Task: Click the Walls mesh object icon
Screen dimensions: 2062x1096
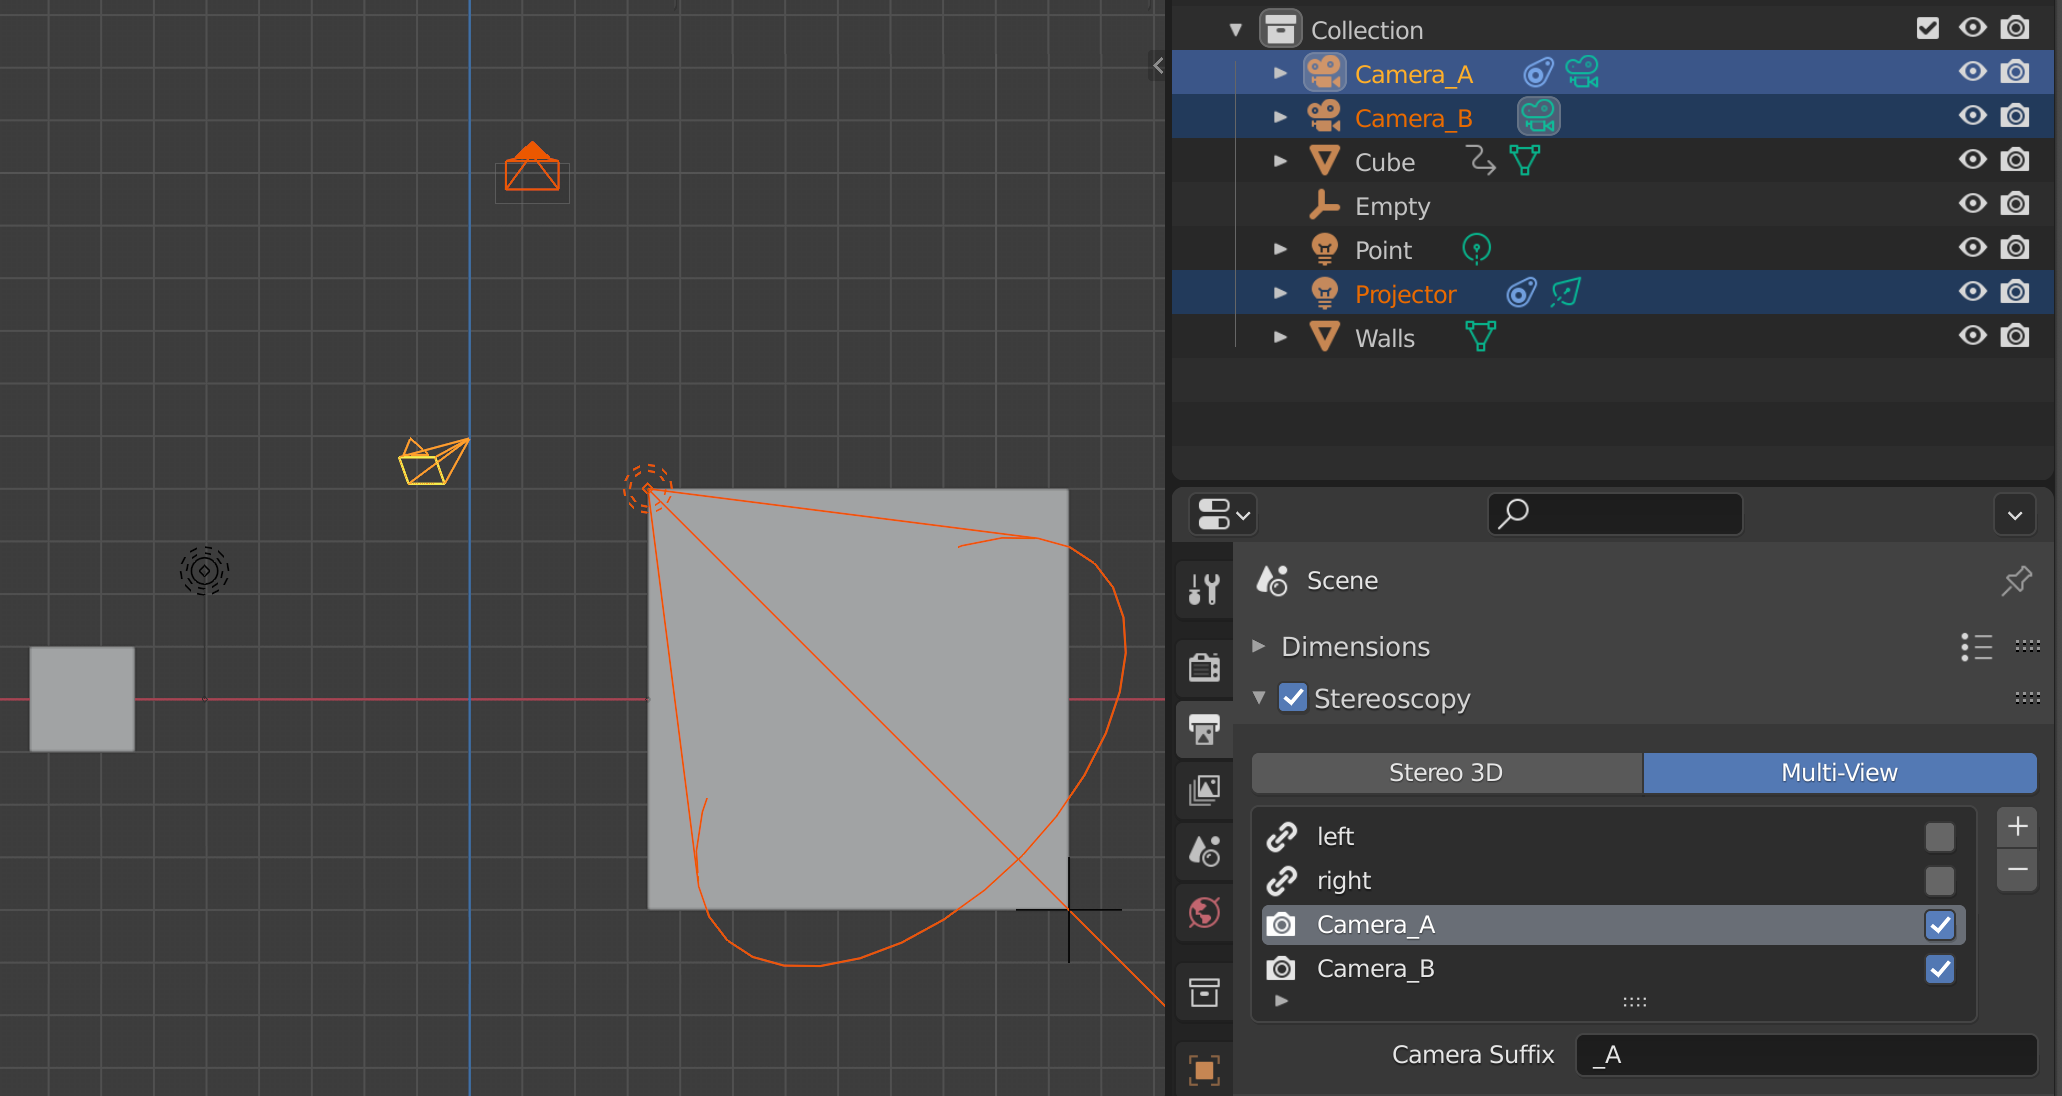Action: pyautogui.click(x=1324, y=337)
